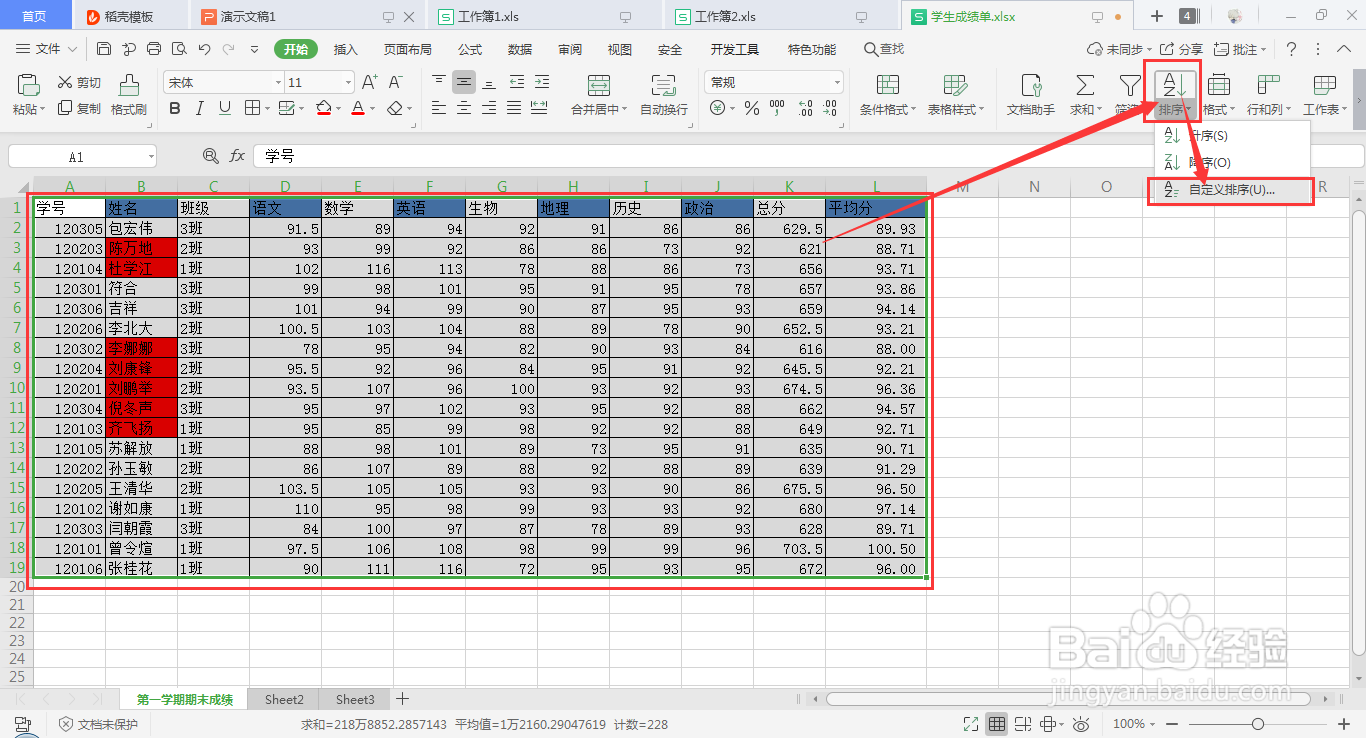The width and height of the screenshot is (1366, 738).
Task: Click the AutoSum (求和) sigma icon
Action: pyautogui.click(x=1084, y=85)
